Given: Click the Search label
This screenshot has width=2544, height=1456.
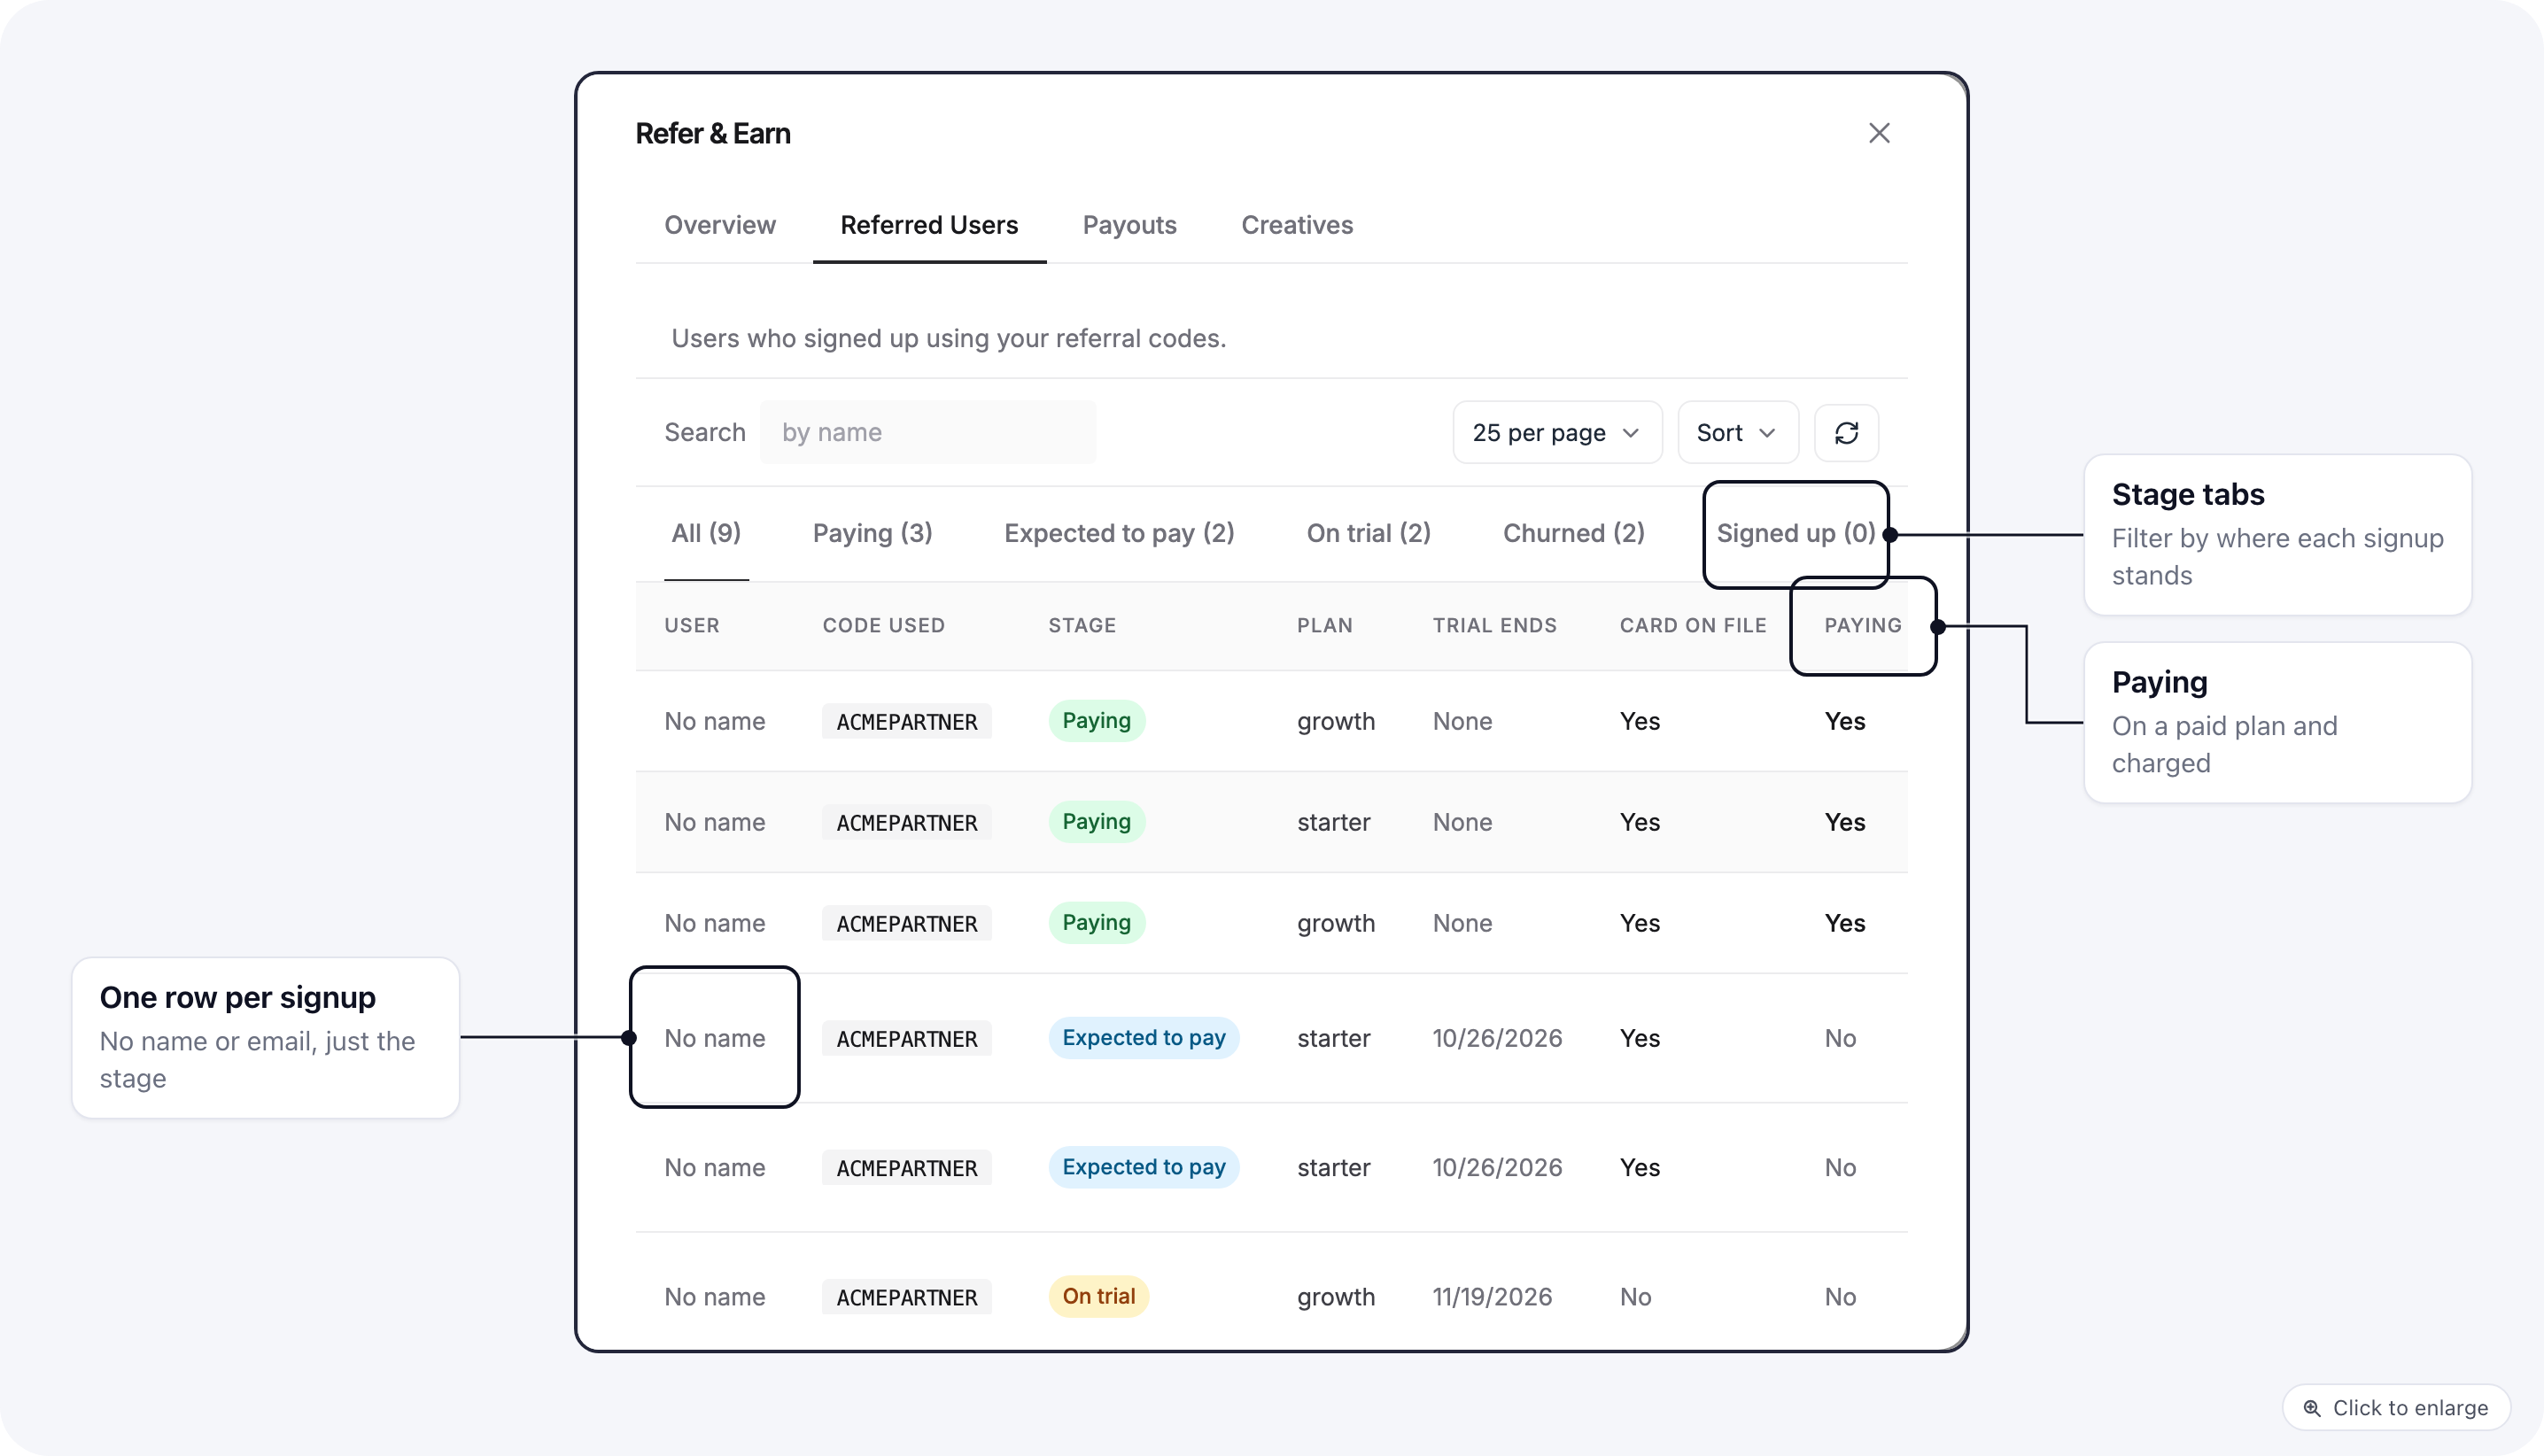Looking at the screenshot, I should pyautogui.click(x=704, y=432).
